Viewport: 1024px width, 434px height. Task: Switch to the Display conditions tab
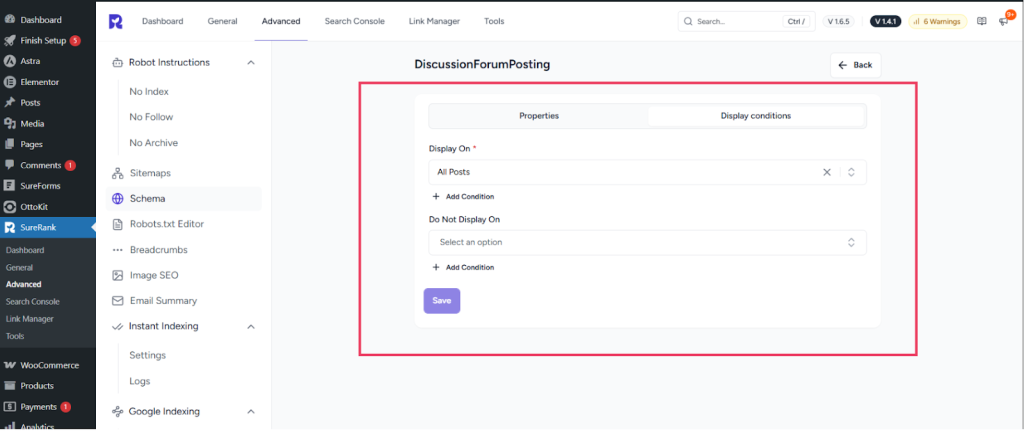756,116
